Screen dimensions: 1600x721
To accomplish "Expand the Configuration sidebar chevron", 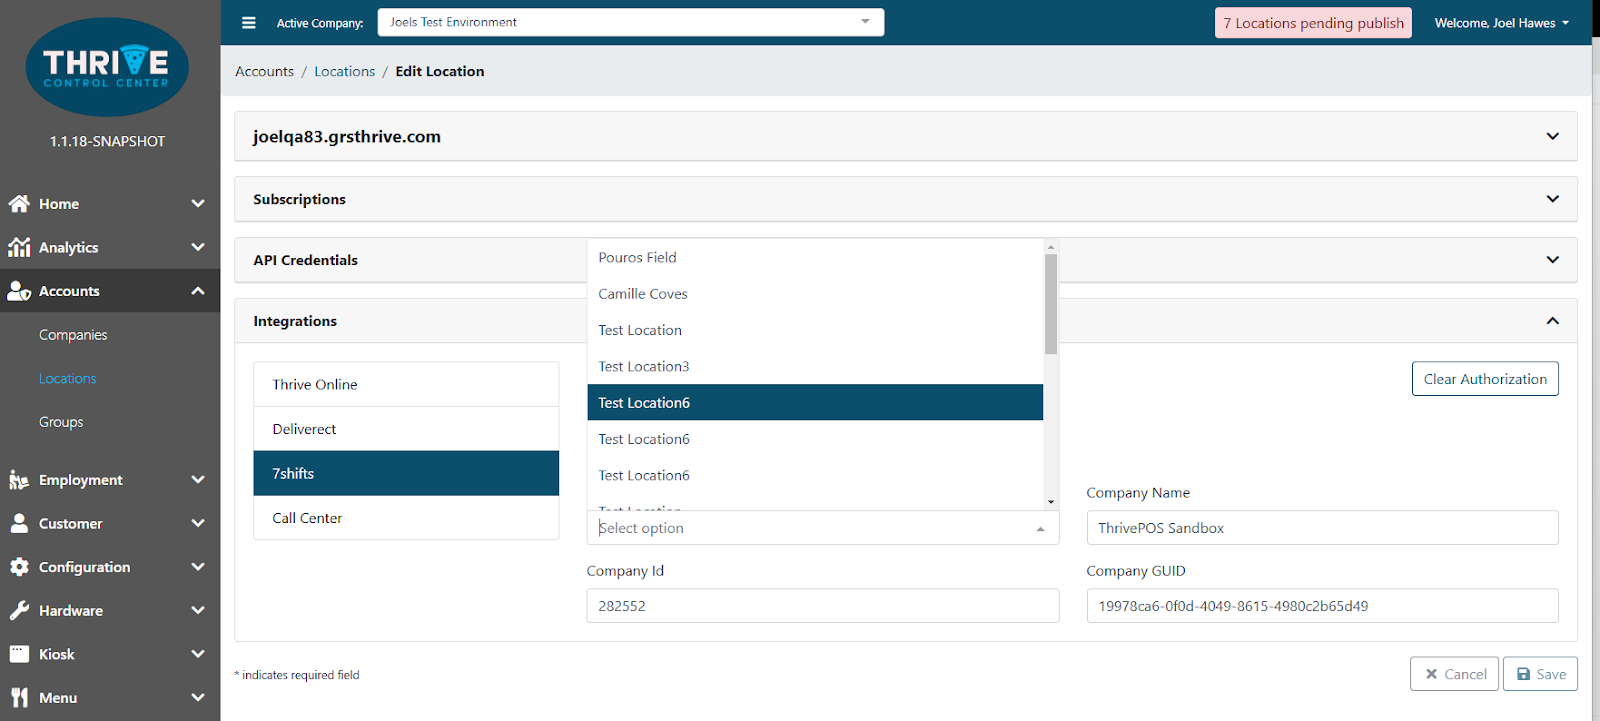I will point(198,567).
